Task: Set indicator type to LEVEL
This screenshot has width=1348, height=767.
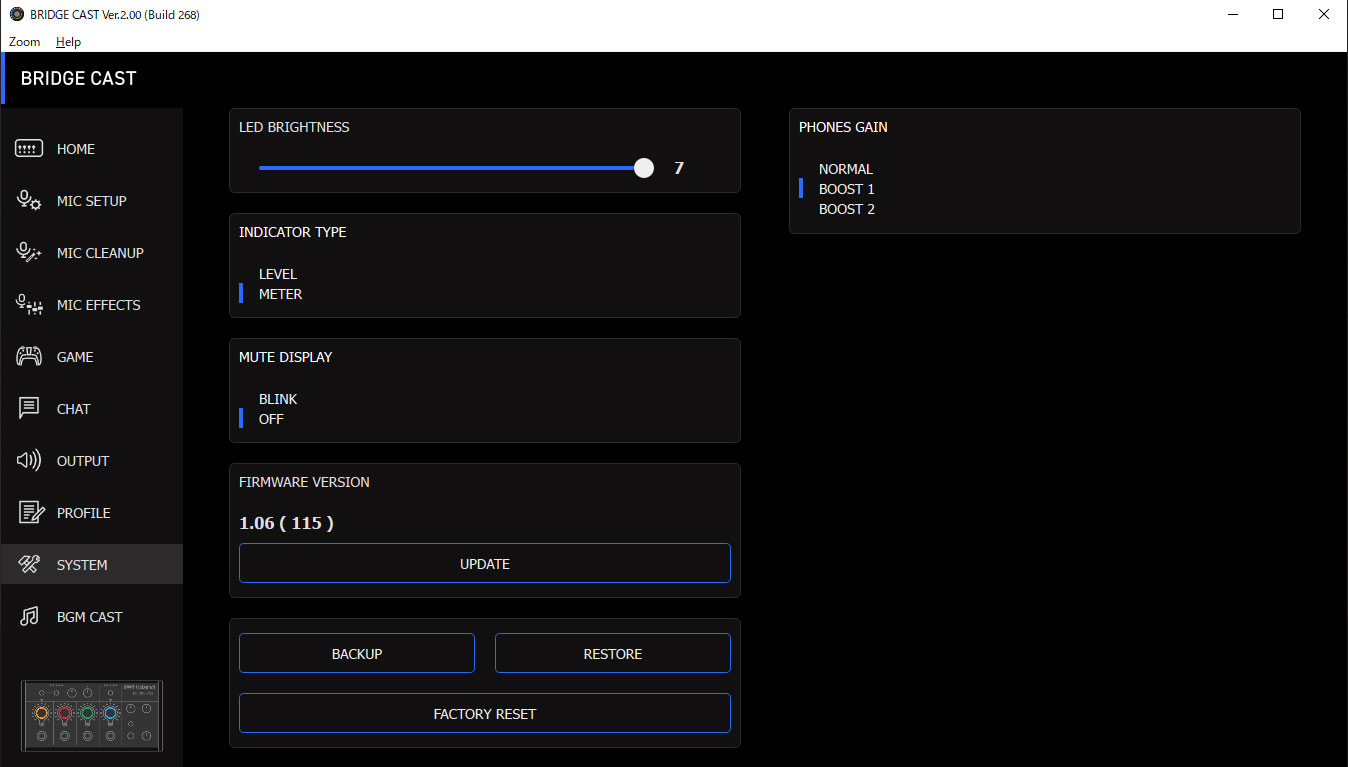Action: click(x=278, y=274)
